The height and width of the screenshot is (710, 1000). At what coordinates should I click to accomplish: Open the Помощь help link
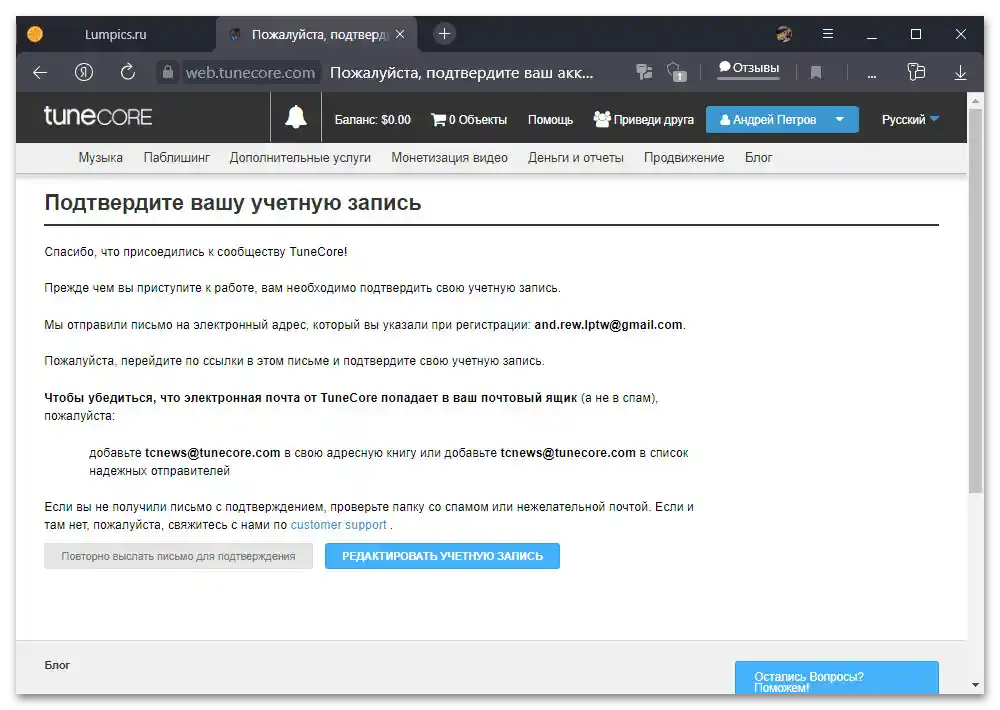550,120
